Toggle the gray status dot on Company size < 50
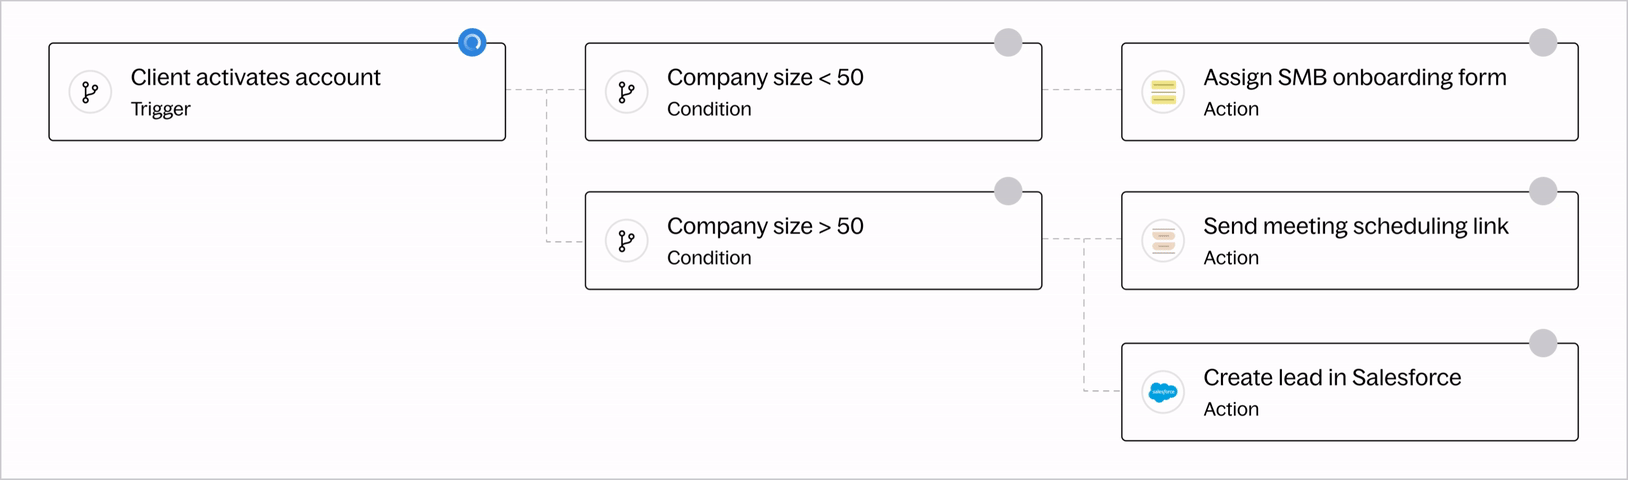The image size is (1628, 480). coord(1008,42)
